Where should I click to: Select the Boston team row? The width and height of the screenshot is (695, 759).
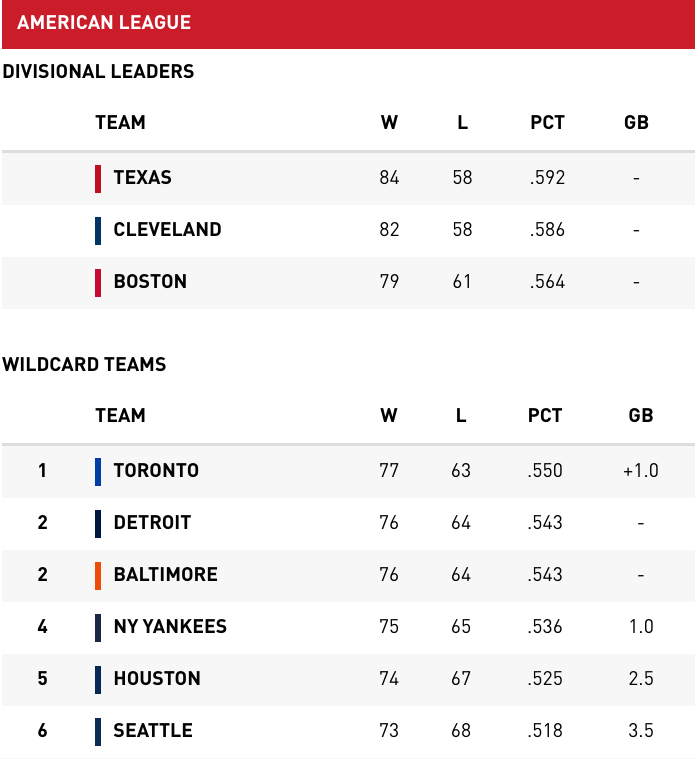click(x=348, y=283)
